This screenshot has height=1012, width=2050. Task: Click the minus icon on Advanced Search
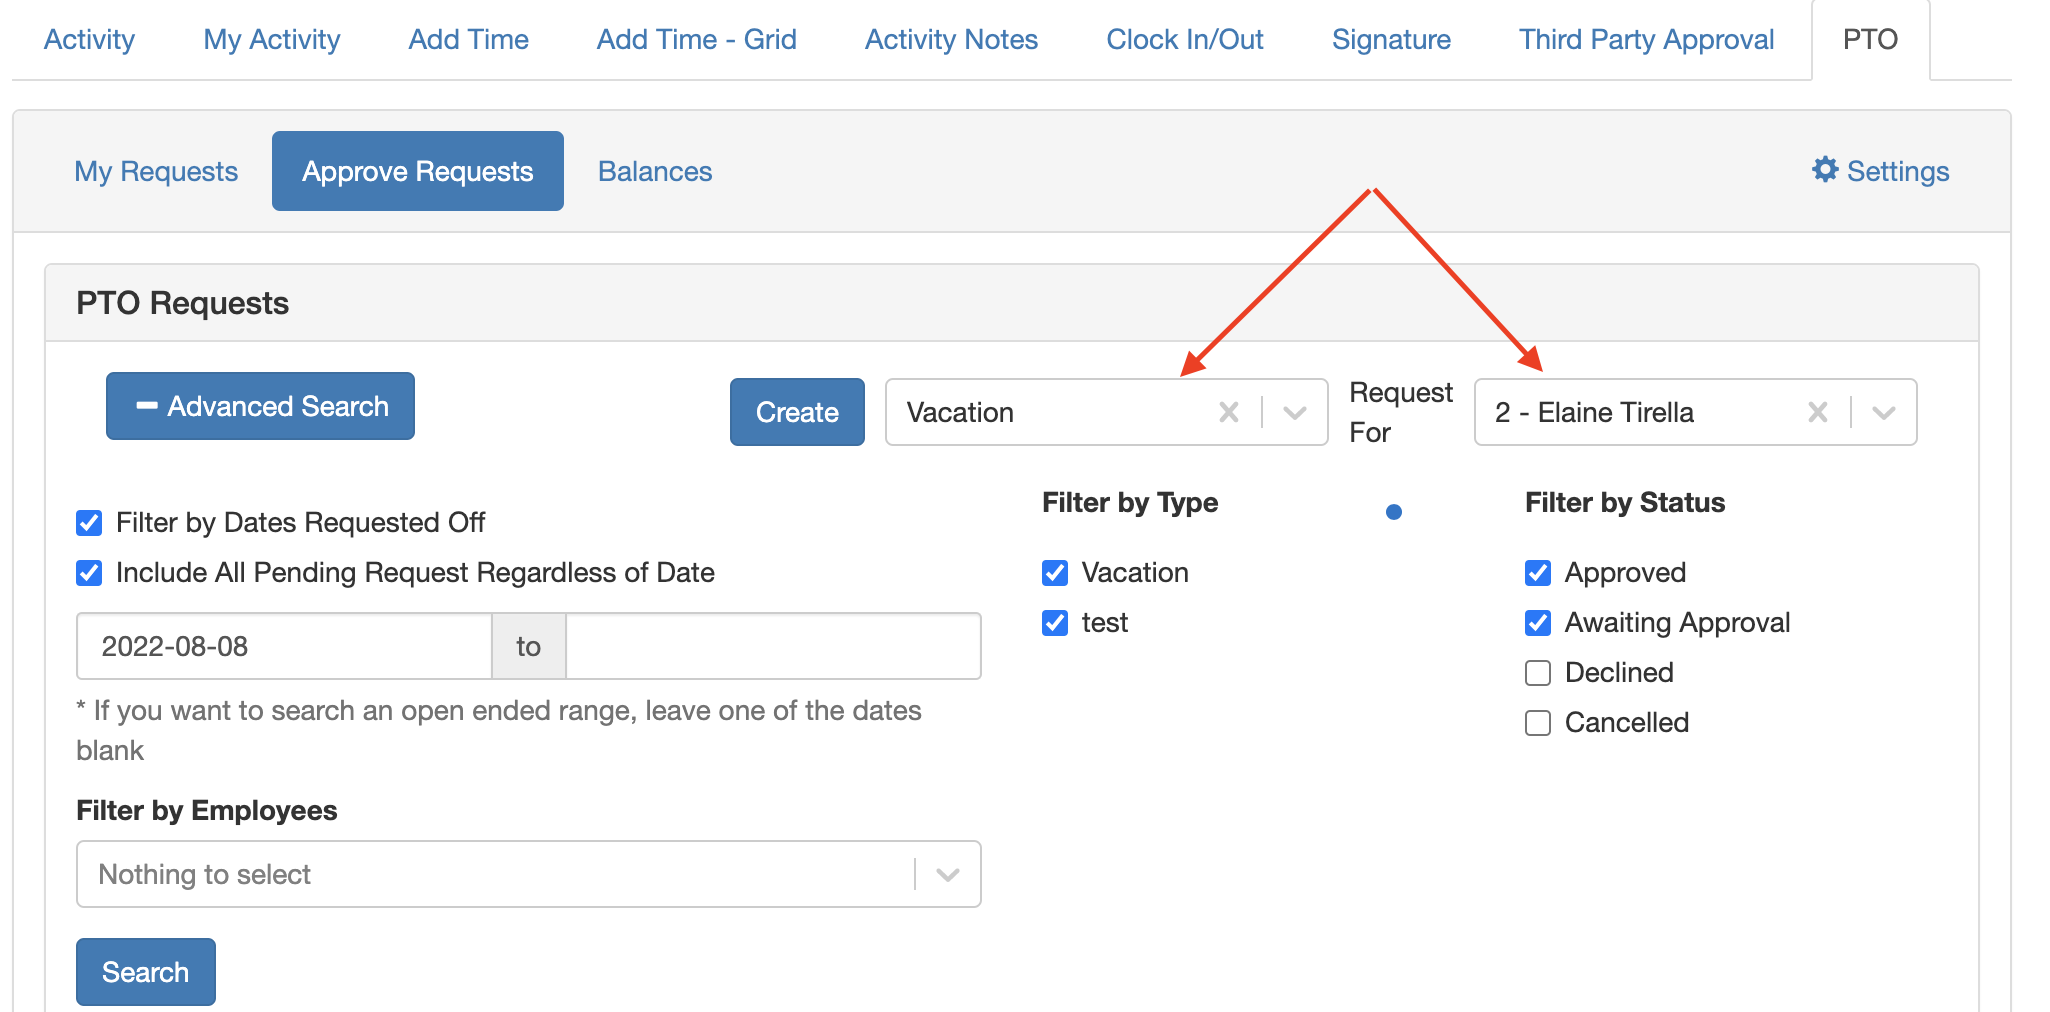[x=147, y=406]
